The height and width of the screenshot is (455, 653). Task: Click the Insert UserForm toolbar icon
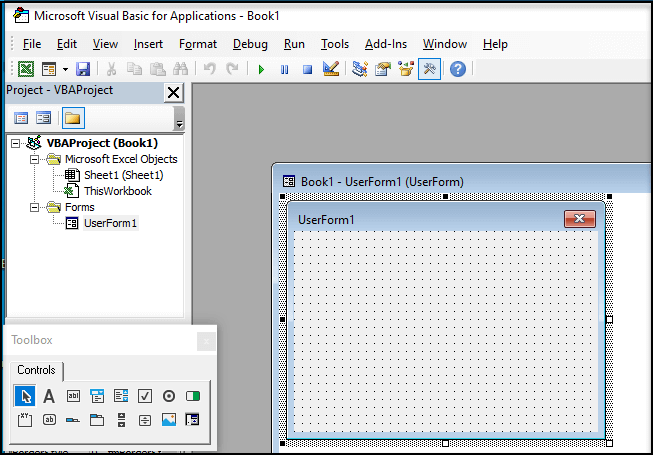coord(49,69)
